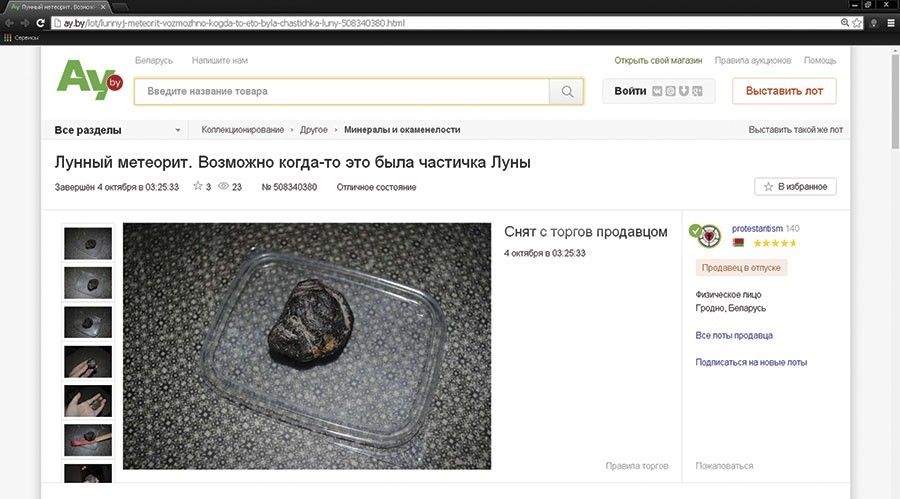Open the protestantism seller profile
Viewport: 900px width, 499px height.
(757, 229)
